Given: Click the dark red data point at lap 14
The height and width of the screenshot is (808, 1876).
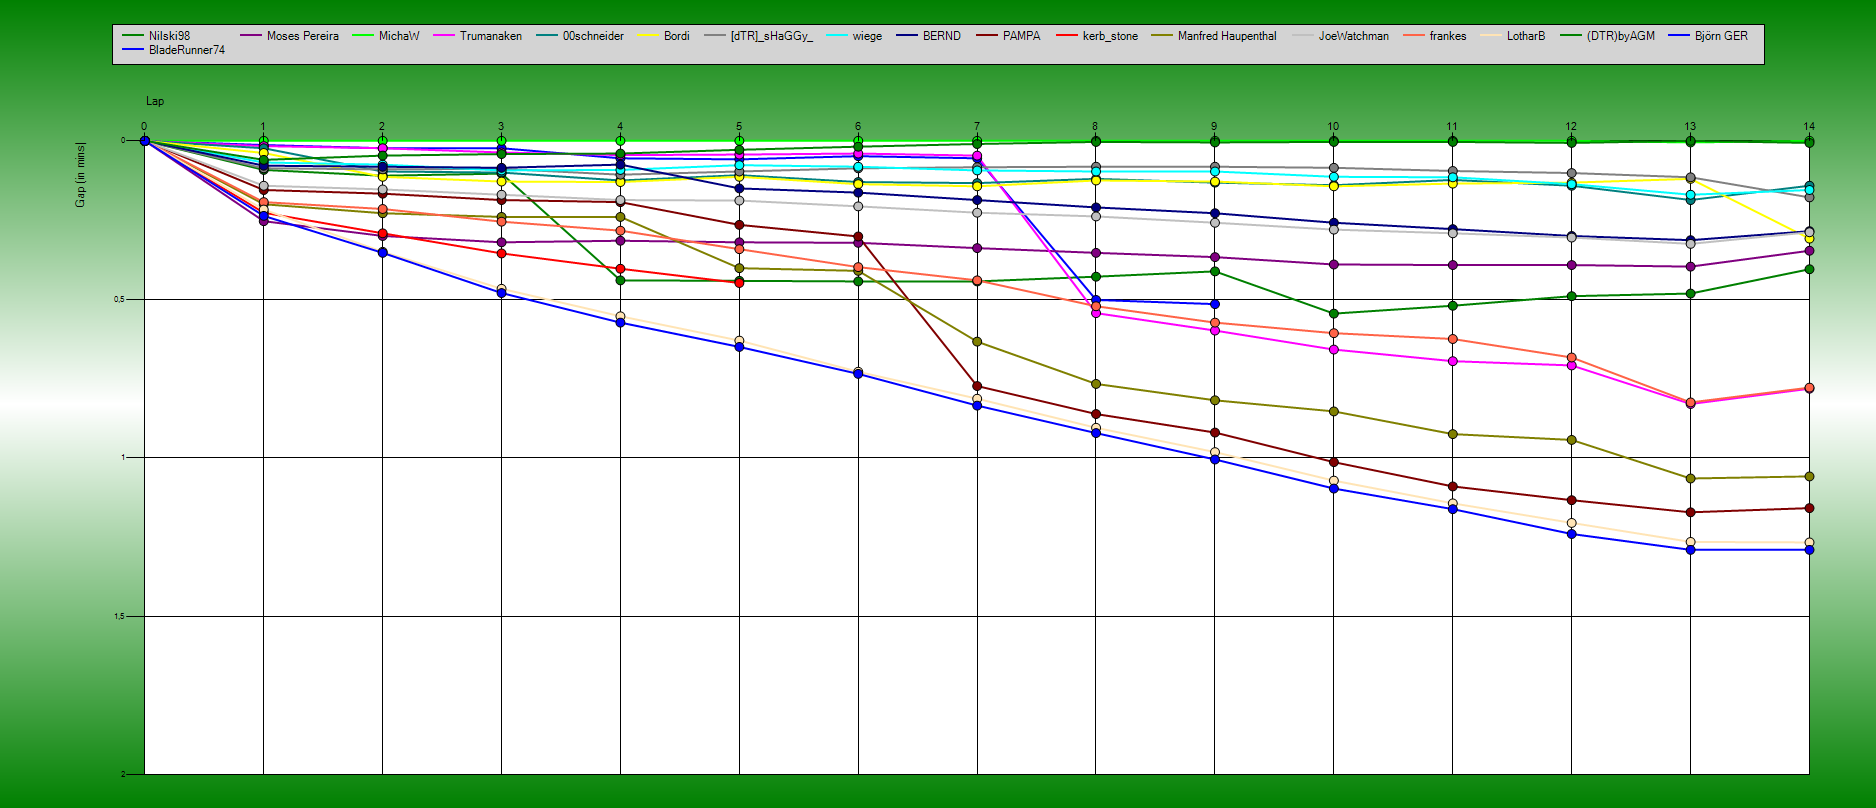Looking at the screenshot, I should point(1809,508).
